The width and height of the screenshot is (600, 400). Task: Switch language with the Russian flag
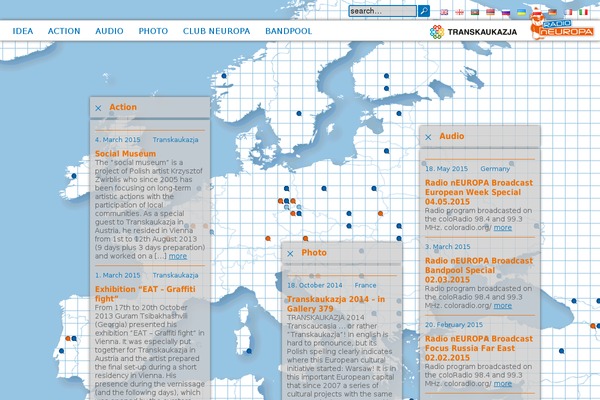click(506, 12)
